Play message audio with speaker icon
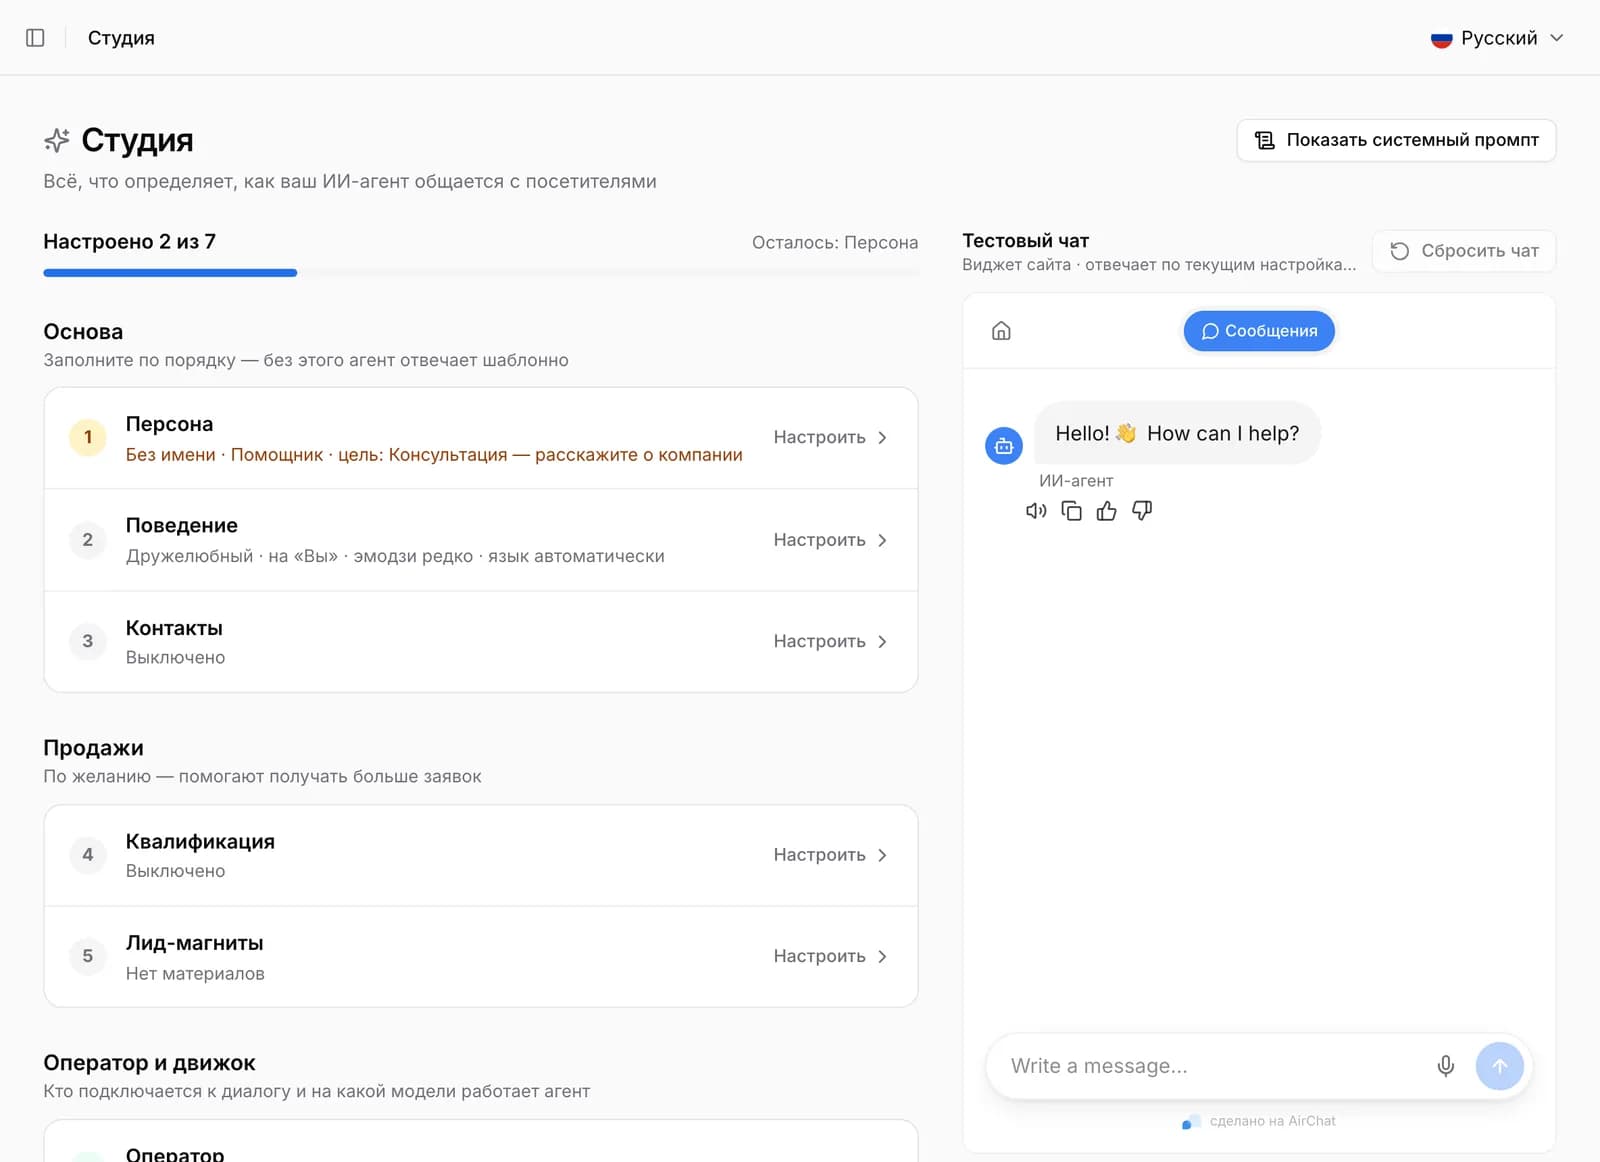Image resolution: width=1600 pixels, height=1162 pixels. (1036, 511)
